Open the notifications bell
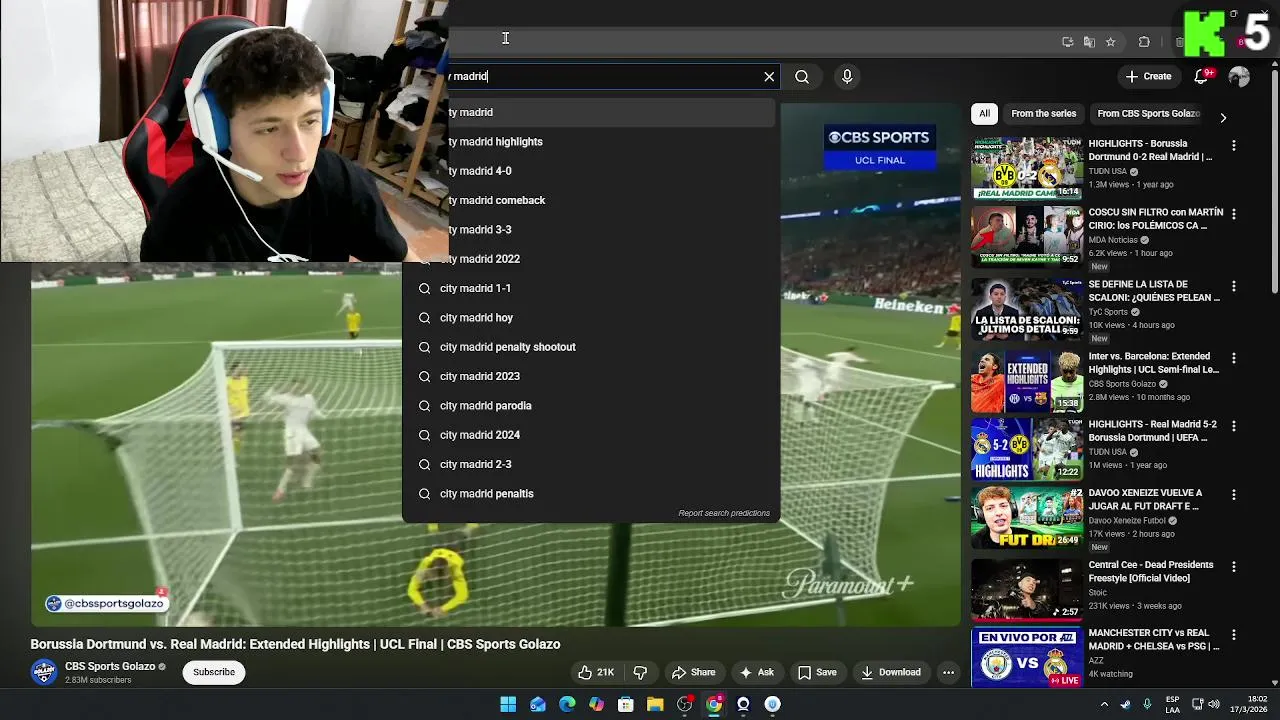The image size is (1280, 720). click(x=1202, y=76)
